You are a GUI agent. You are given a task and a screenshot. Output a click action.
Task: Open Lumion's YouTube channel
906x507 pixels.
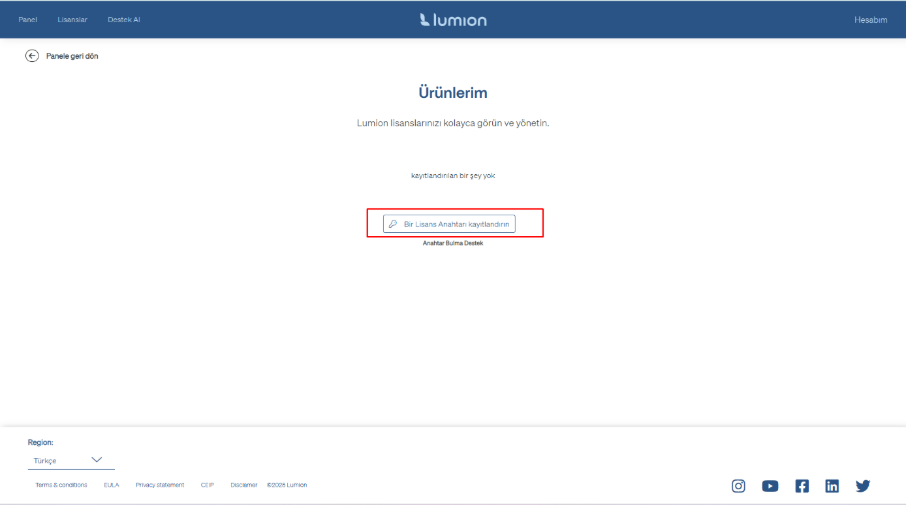click(770, 486)
